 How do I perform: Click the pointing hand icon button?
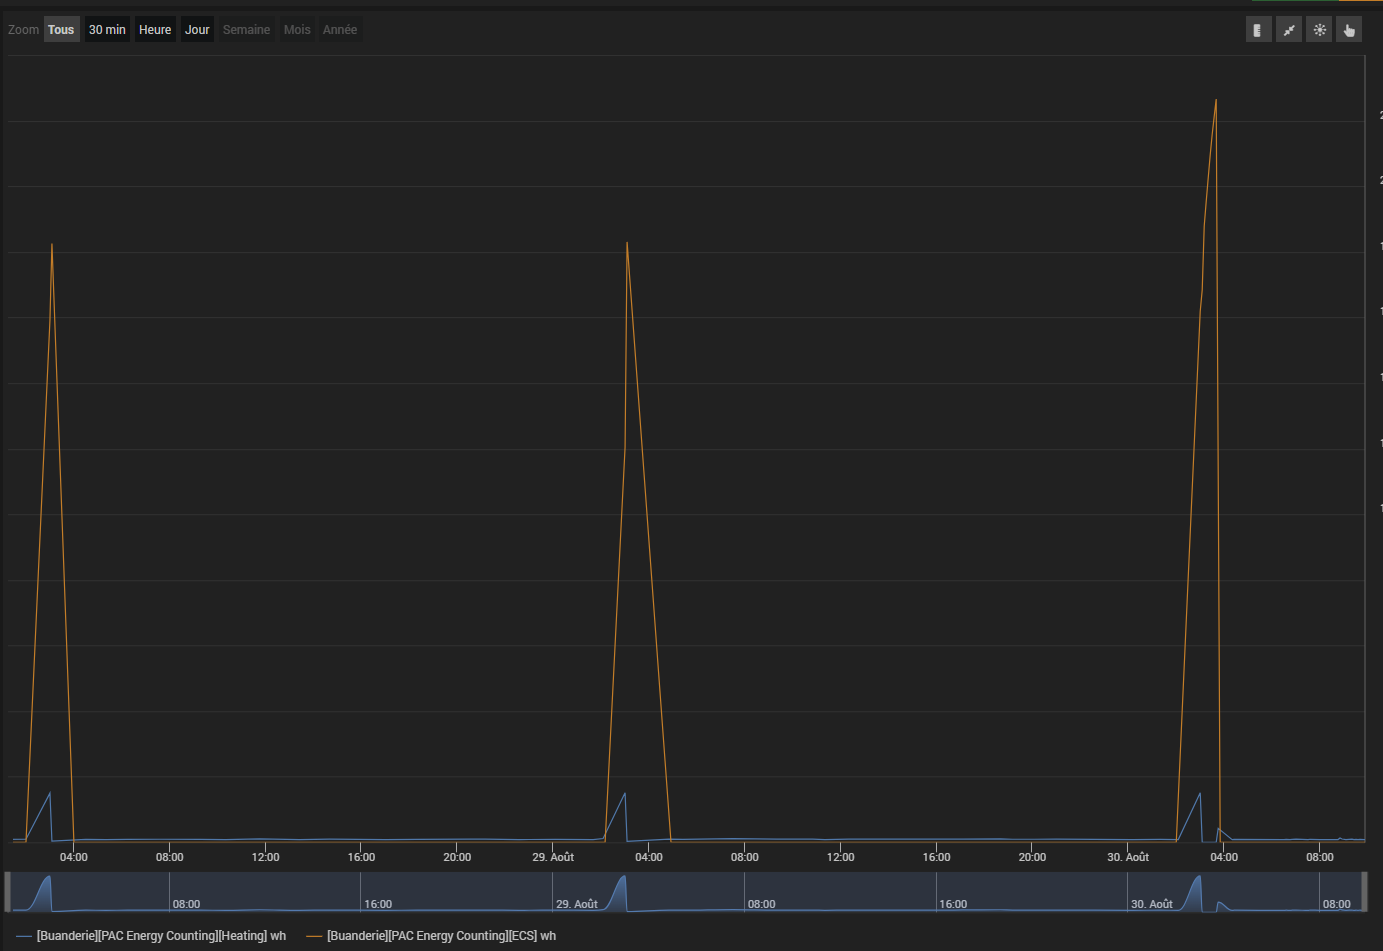pyautogui.click(x=1349, y=30)
